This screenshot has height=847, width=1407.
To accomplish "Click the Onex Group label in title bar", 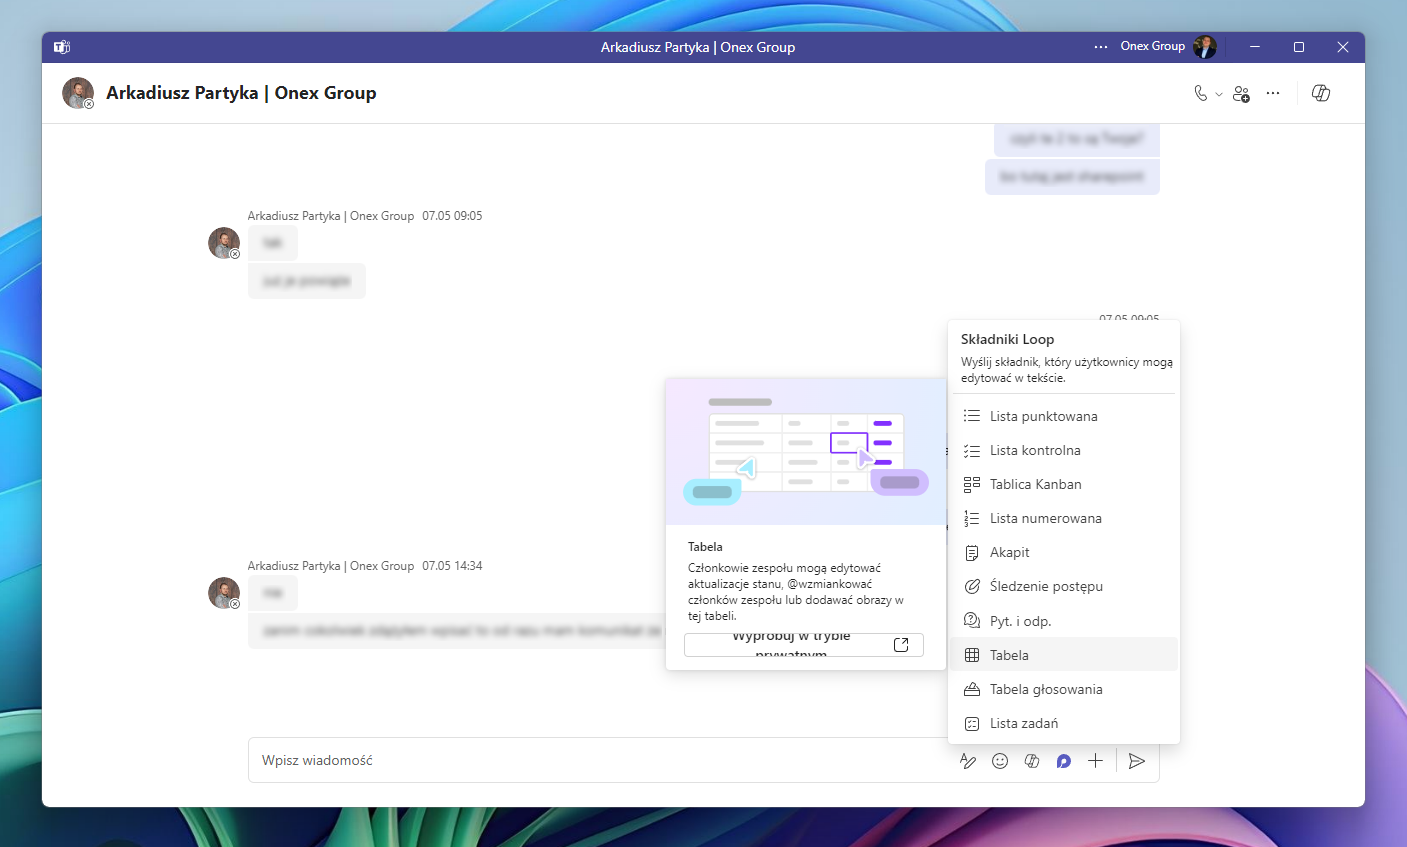I will coord(1152,46).
